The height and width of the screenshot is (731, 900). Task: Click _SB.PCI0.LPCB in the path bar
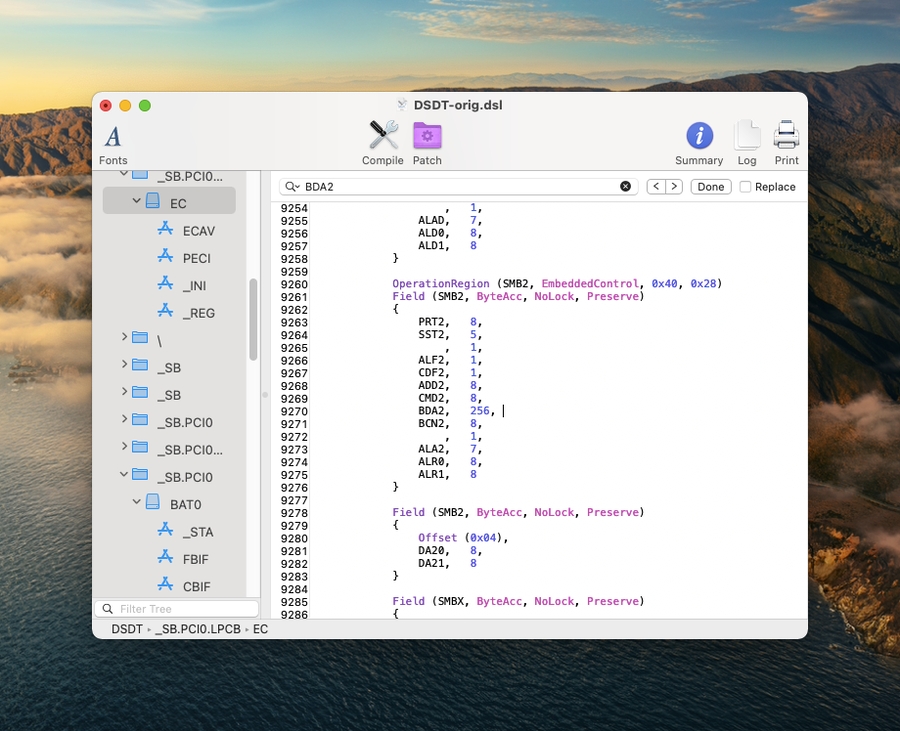(199, 629)
